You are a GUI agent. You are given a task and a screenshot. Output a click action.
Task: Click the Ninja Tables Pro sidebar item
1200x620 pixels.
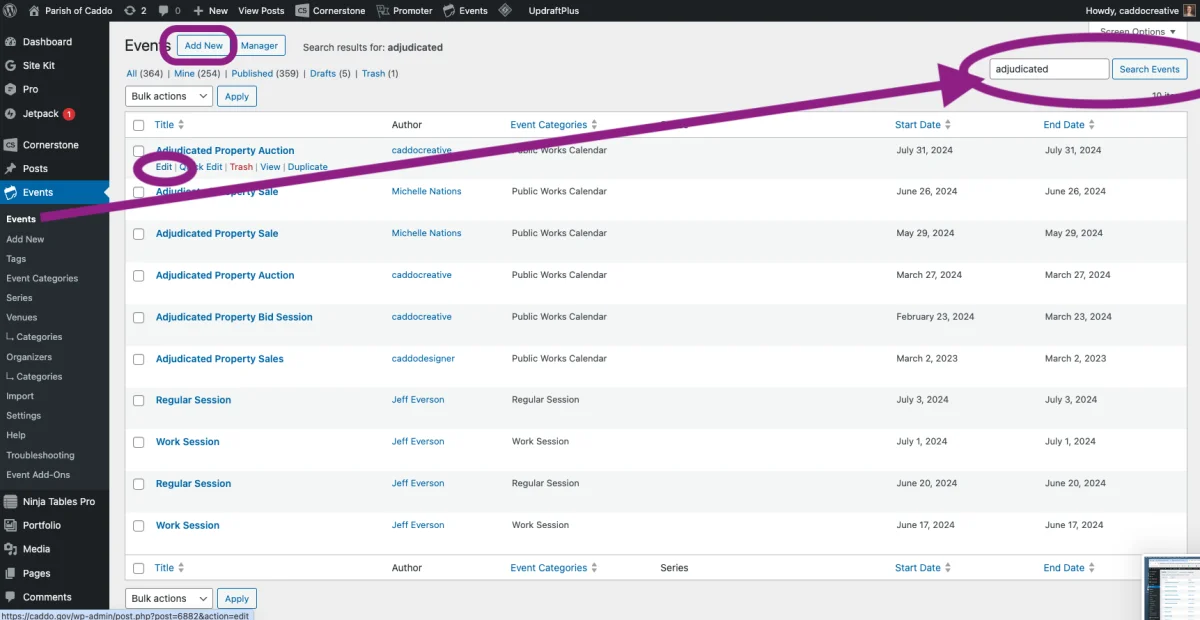[58, 501]
